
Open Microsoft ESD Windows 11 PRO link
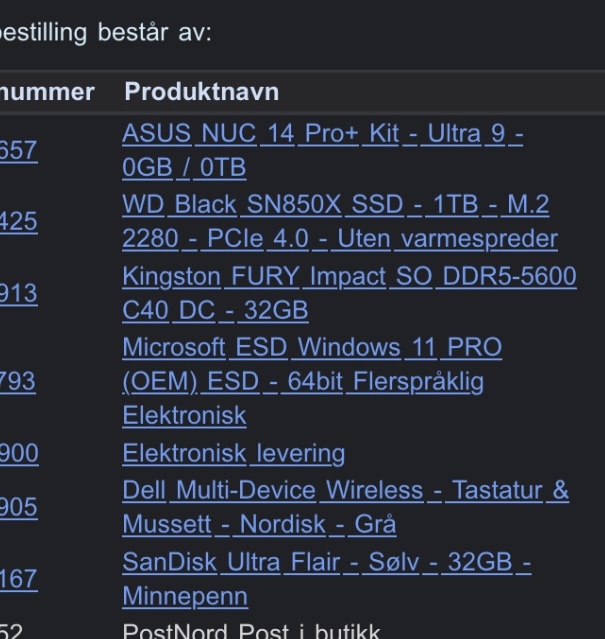[311, 349]
